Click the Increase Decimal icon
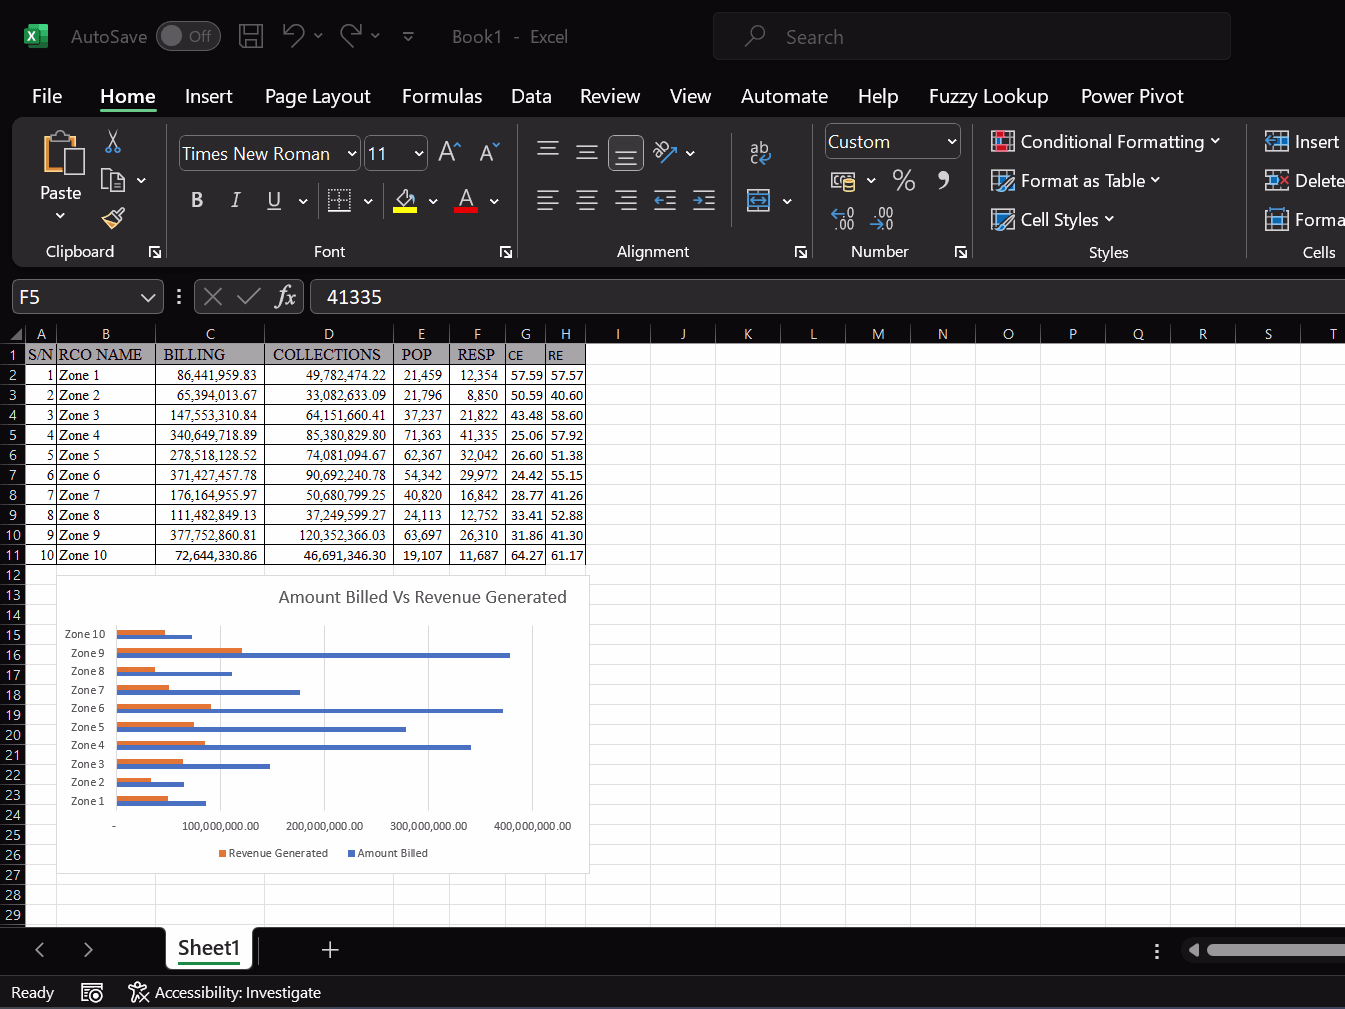Screen dimensions: 1345x1009 pos(843,218)
